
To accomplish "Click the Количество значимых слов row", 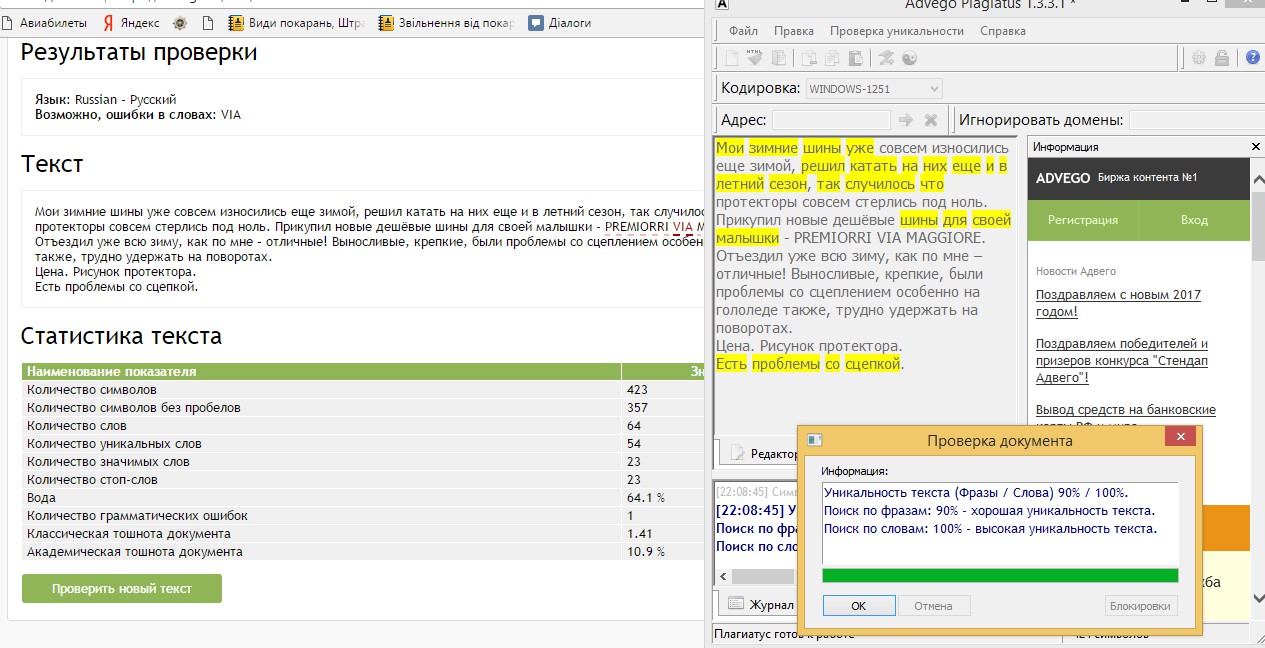I will pos(362,462).
